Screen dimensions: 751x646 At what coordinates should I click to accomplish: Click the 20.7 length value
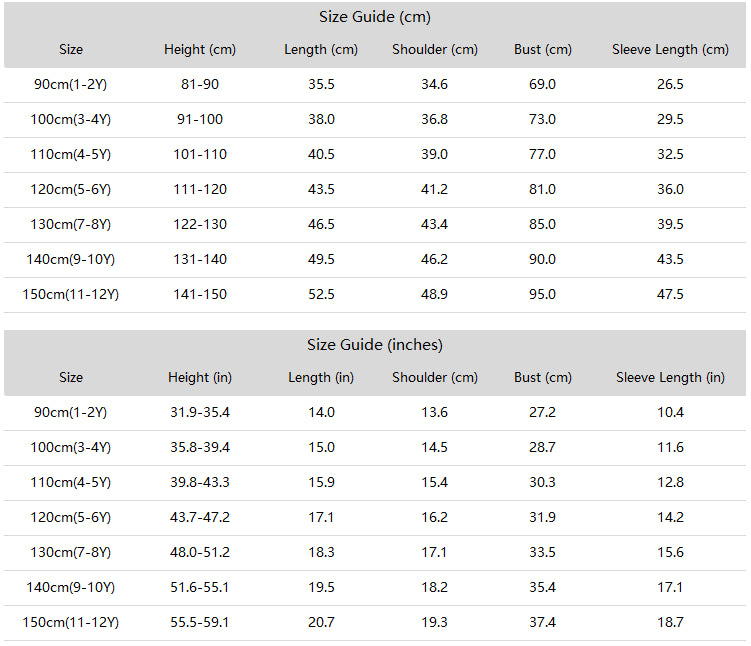coord(321,622)
